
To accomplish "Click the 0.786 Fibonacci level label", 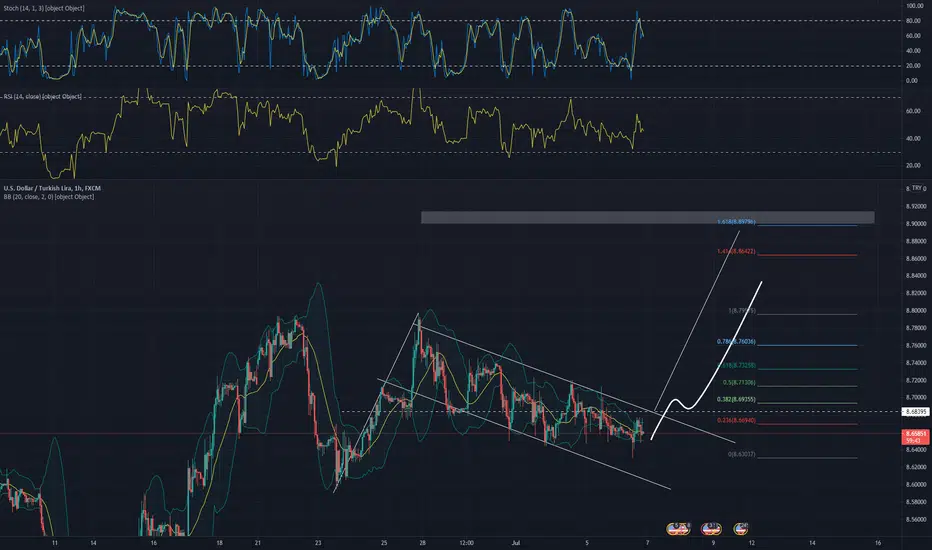I will (736, 342).
